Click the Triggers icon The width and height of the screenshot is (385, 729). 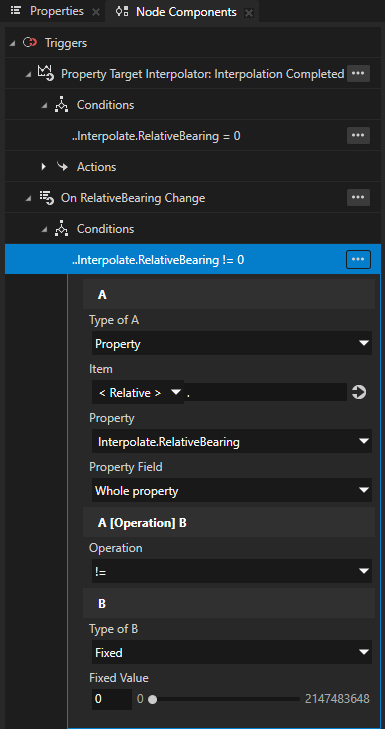30,43
